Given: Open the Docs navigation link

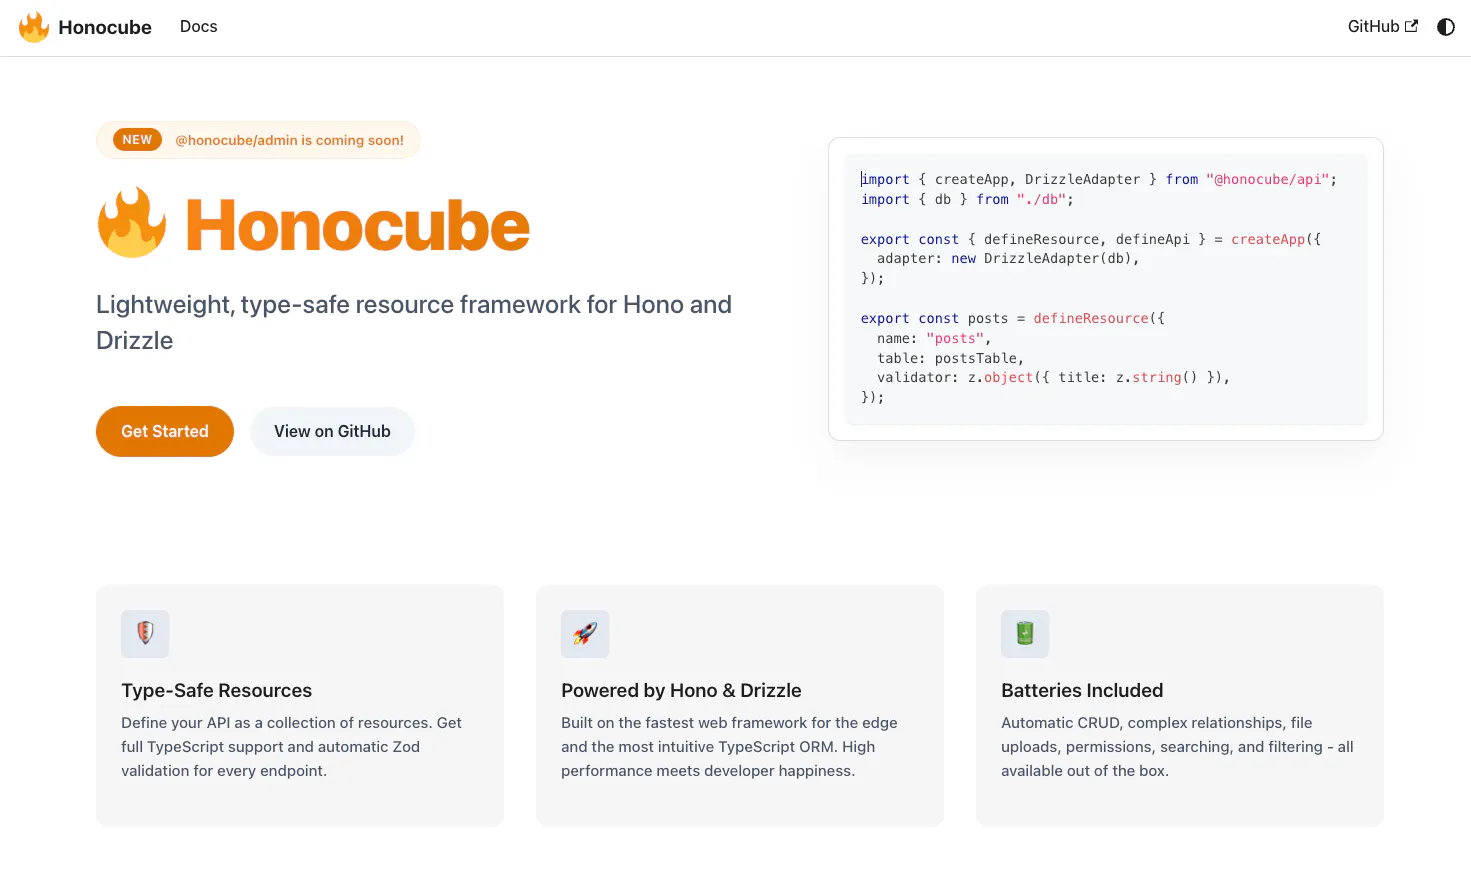Looking at the screenshot, I should [198, 27].
